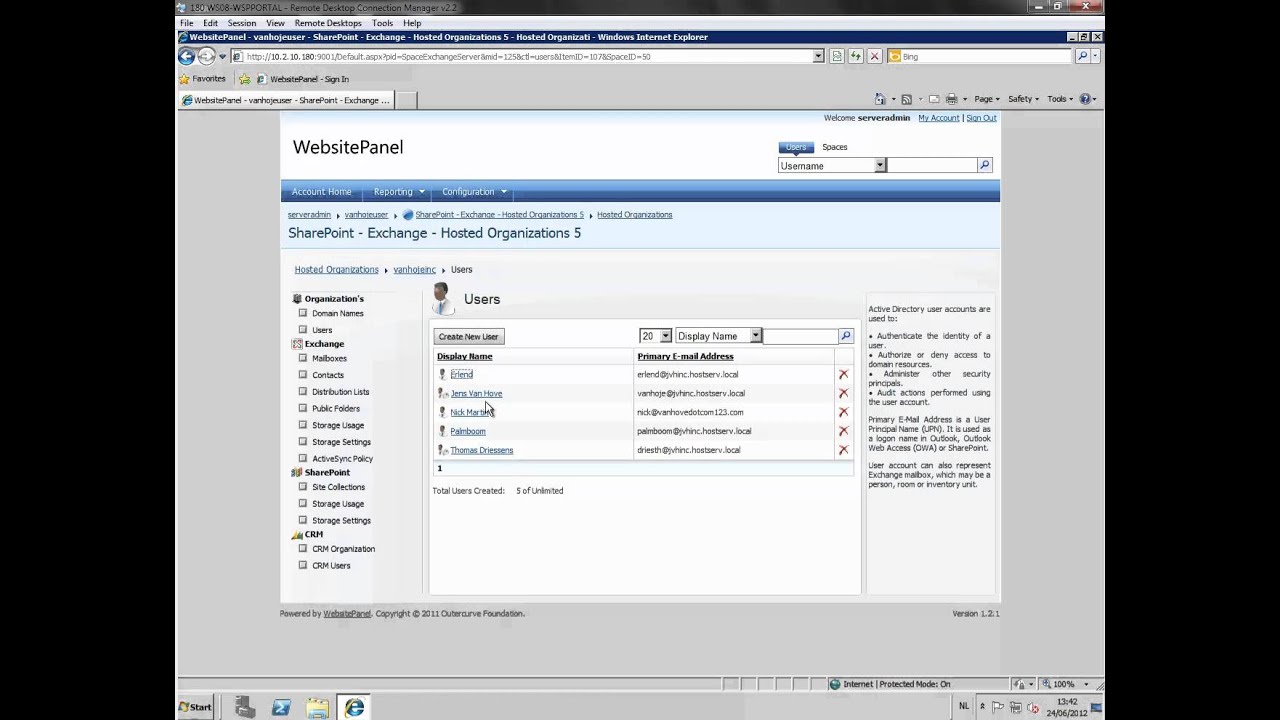This screenshot has height=720, width=1280.
Task: Open the IE Page dropdown menu
Action: 987,99
